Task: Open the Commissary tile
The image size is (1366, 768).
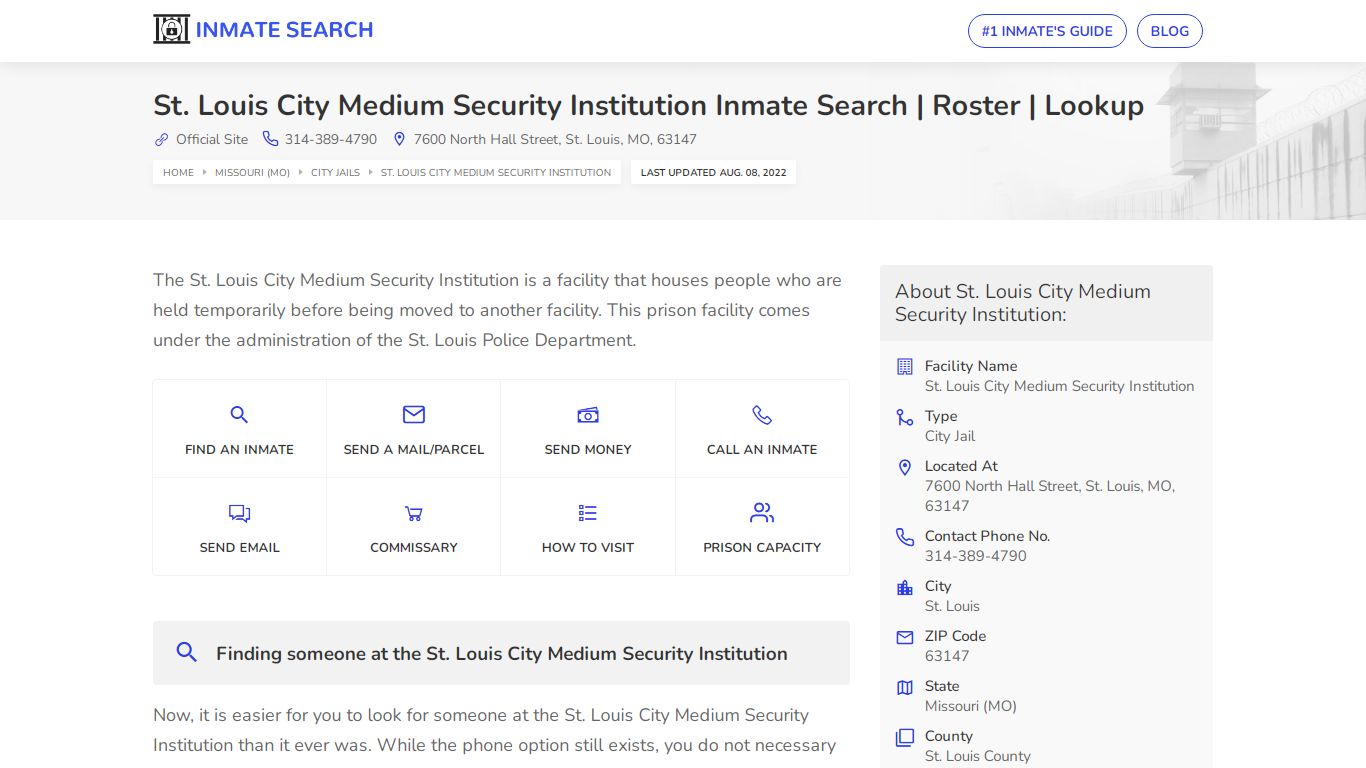Action: coord(414,527)
